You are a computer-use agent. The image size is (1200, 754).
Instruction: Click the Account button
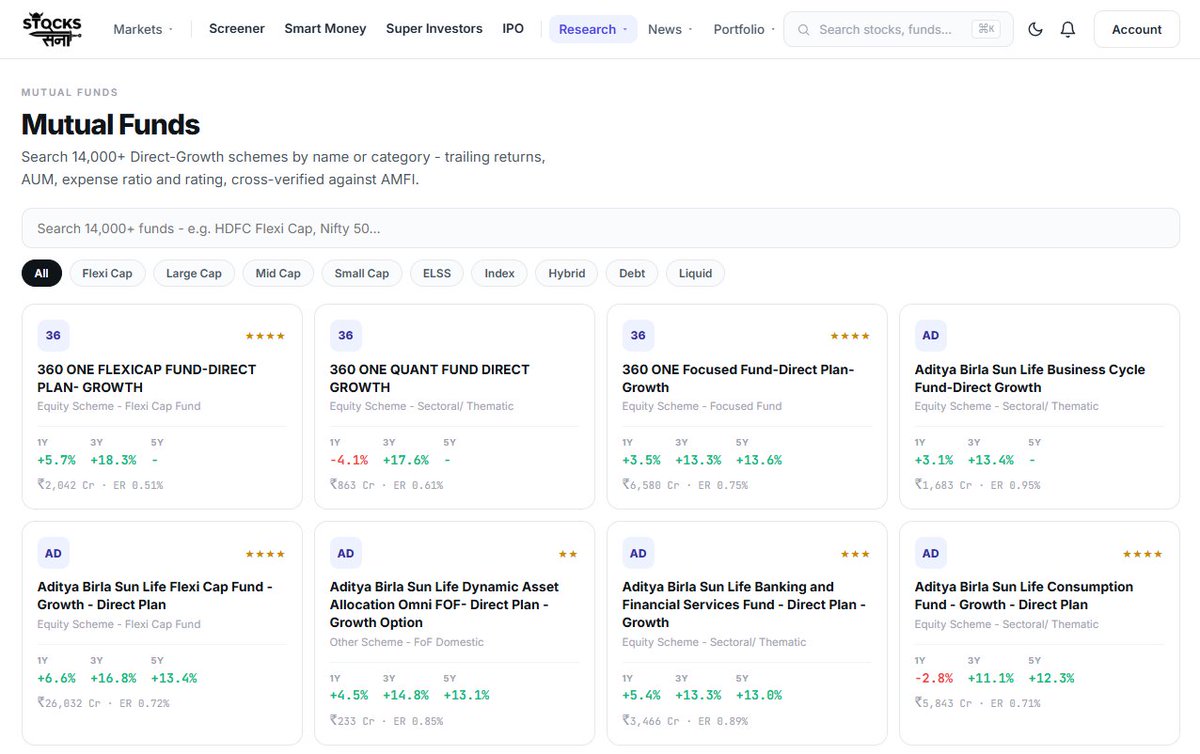[x=1137, y=29]
